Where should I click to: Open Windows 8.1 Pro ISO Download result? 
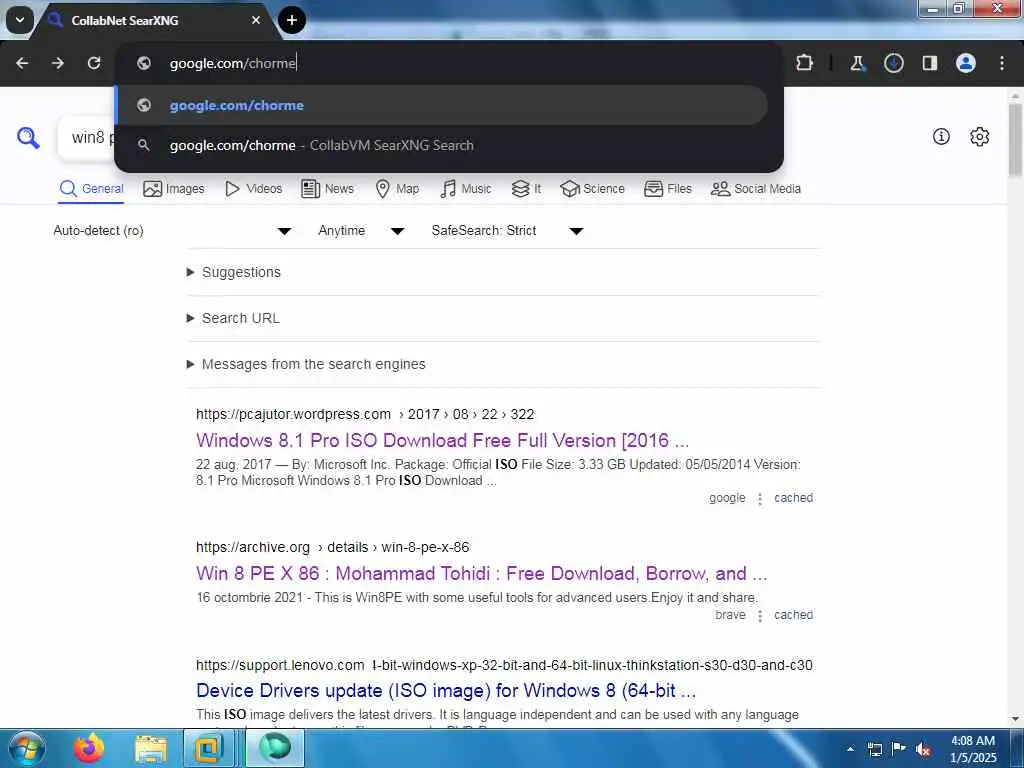pyautogui.click(x=442, y=440)
